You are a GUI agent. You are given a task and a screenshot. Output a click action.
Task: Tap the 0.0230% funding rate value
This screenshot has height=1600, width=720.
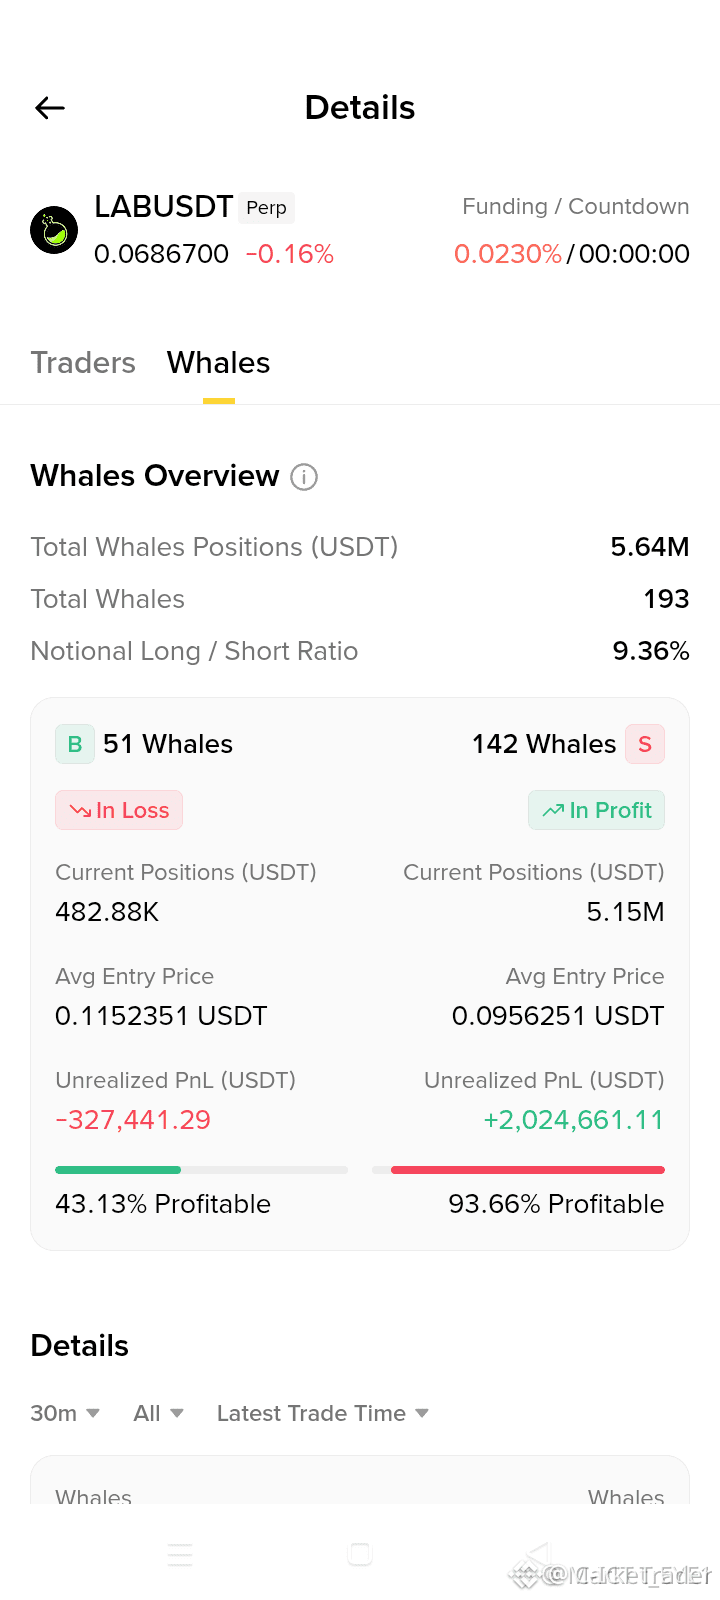(x=508, y=254)
